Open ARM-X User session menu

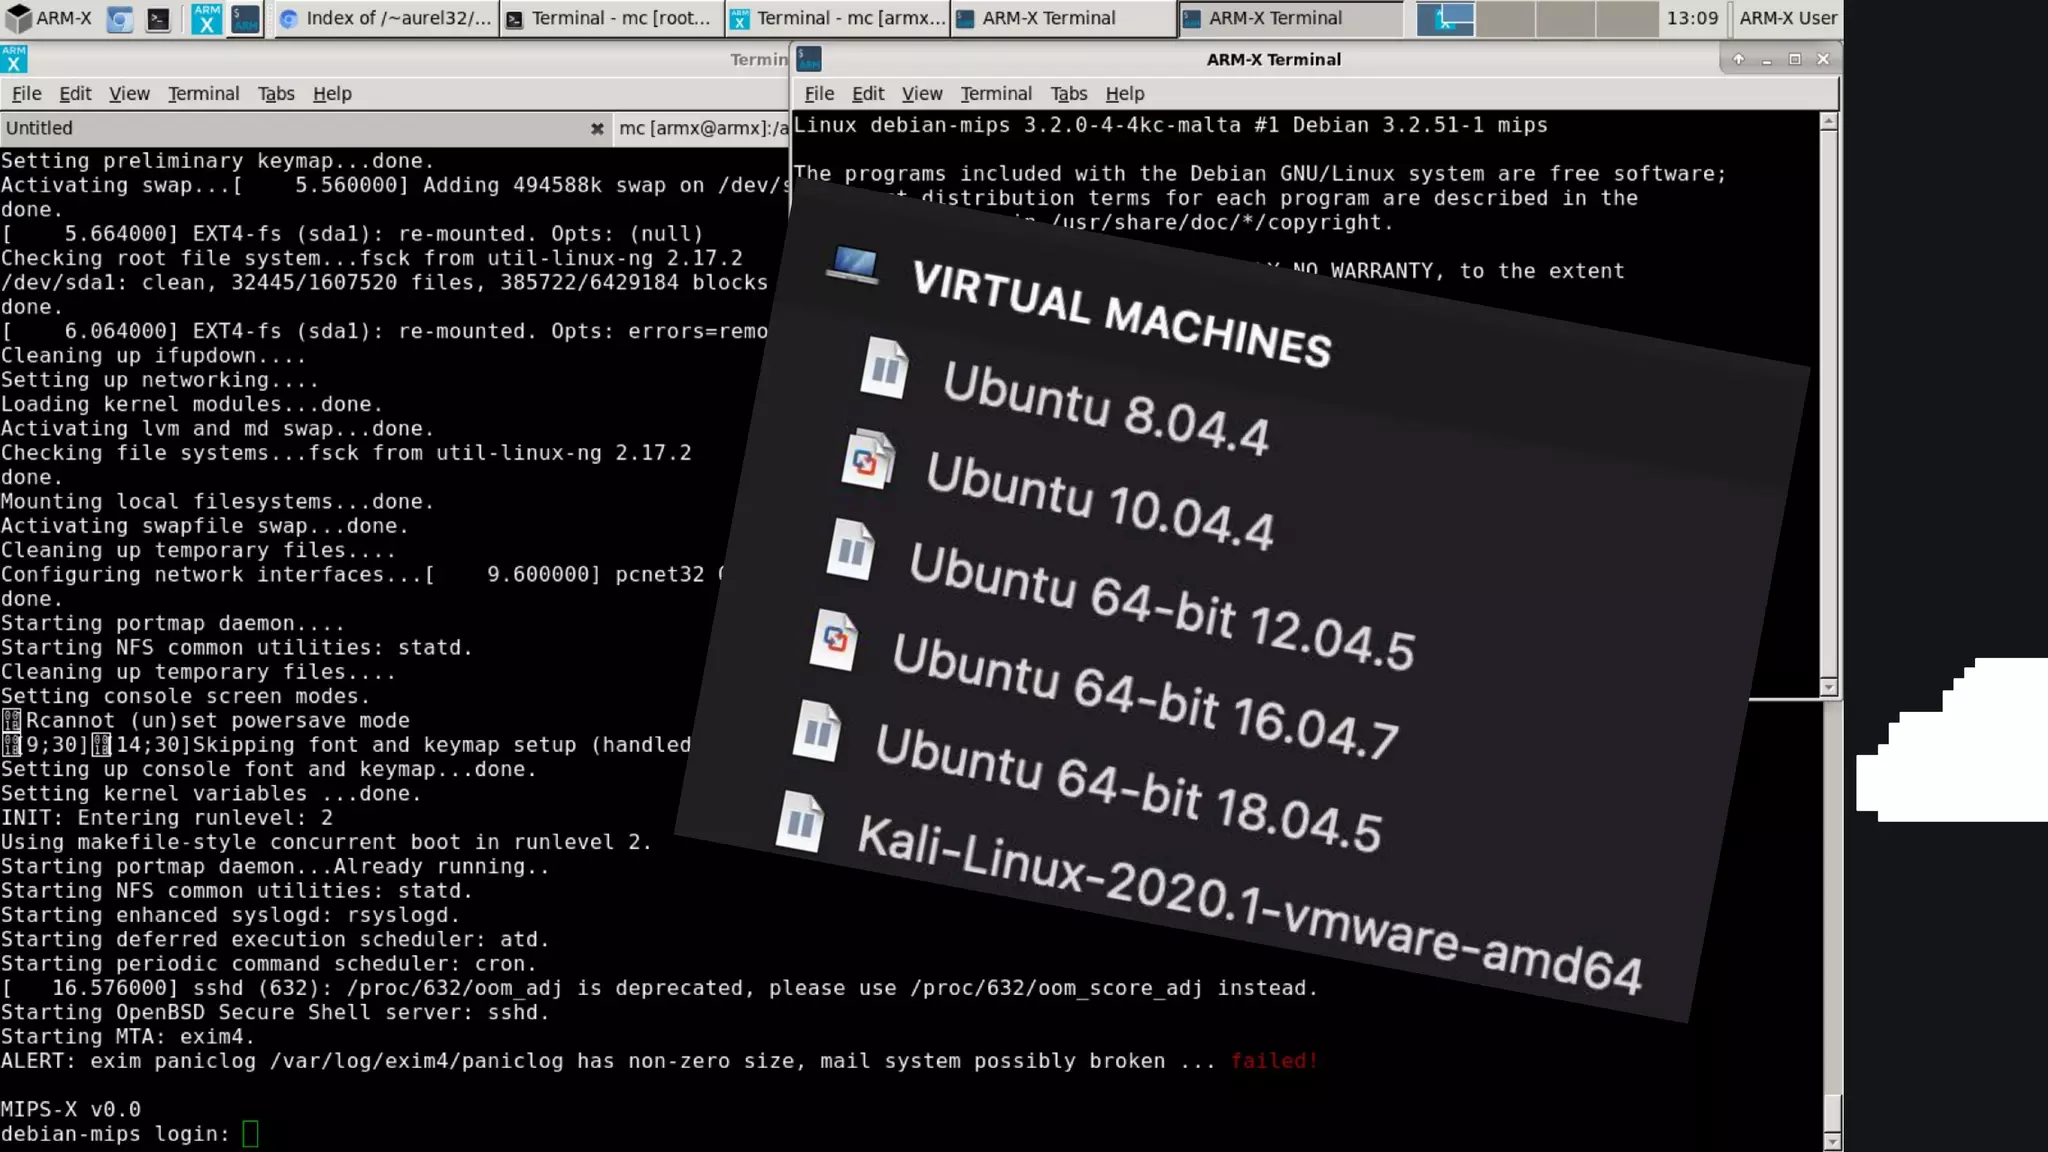click(x=1787, y=18)
